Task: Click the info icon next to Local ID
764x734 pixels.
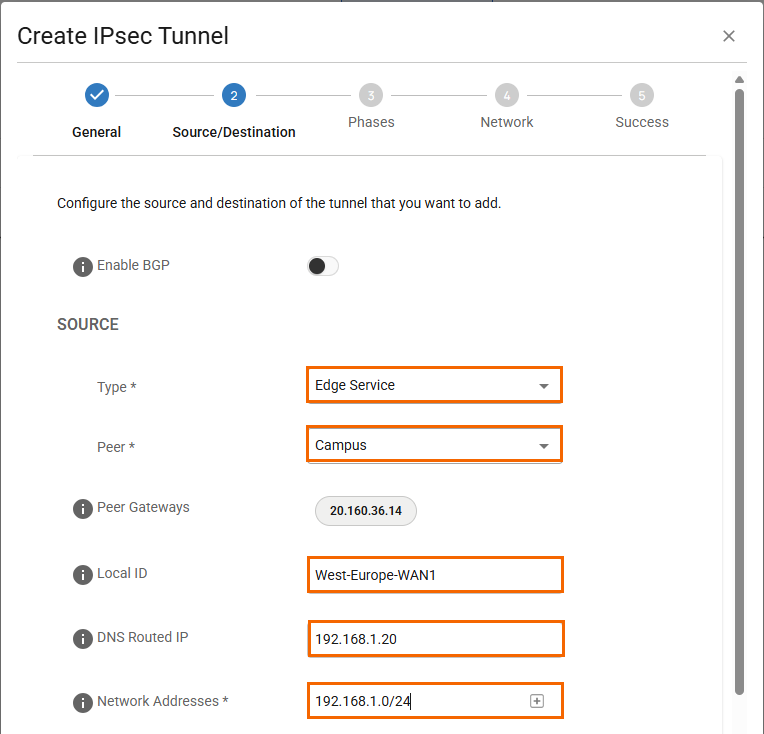Action: point(83,575)
